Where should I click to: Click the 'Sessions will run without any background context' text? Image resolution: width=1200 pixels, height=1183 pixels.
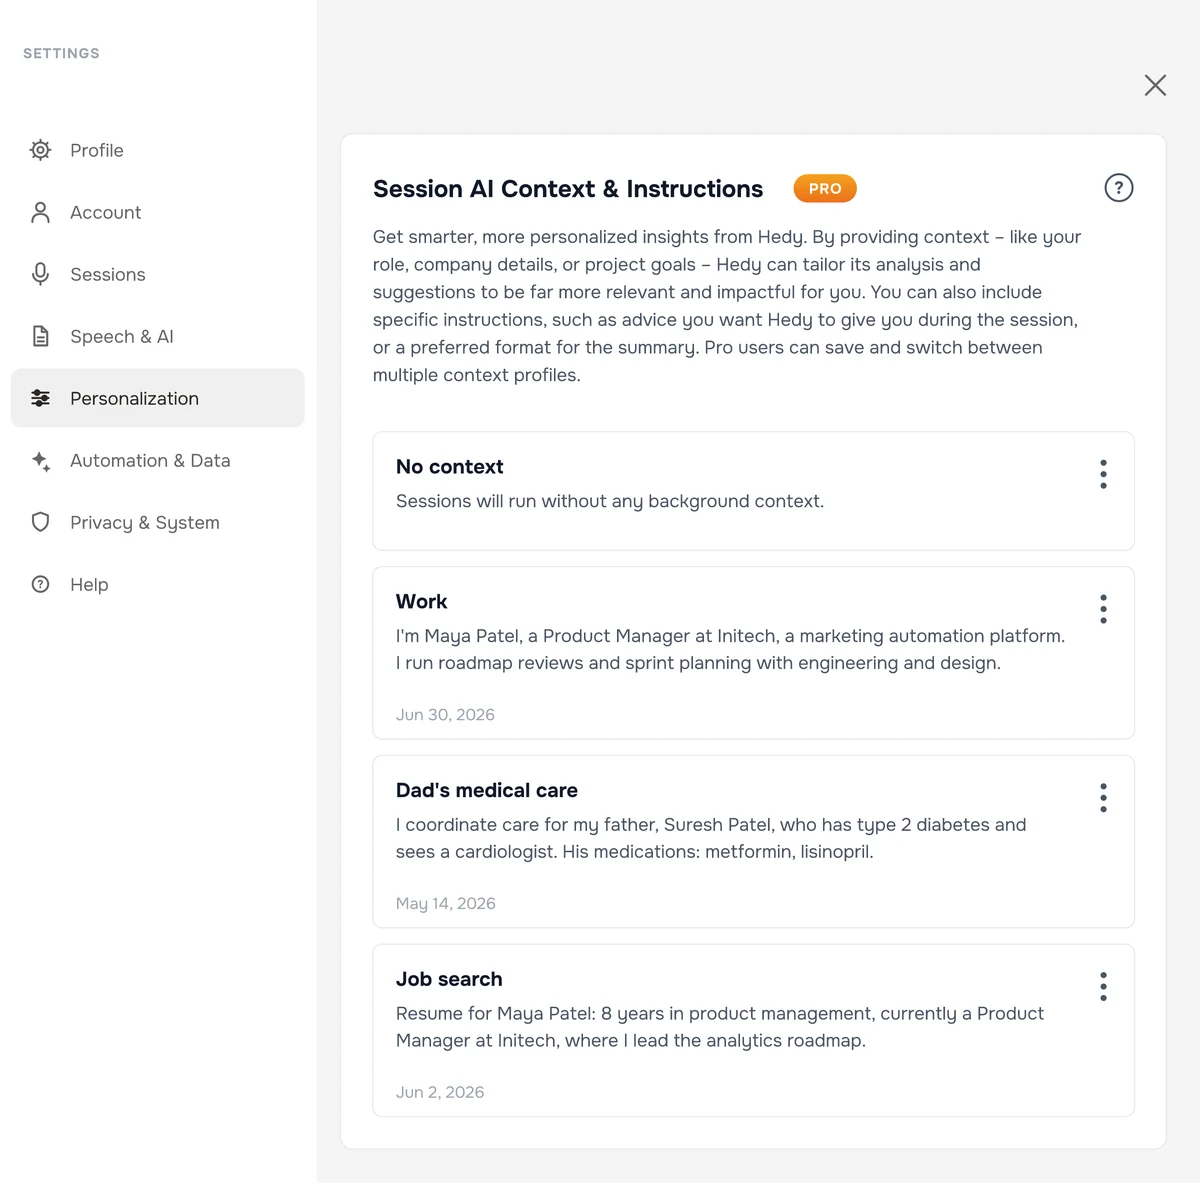[x=610, y=501]
